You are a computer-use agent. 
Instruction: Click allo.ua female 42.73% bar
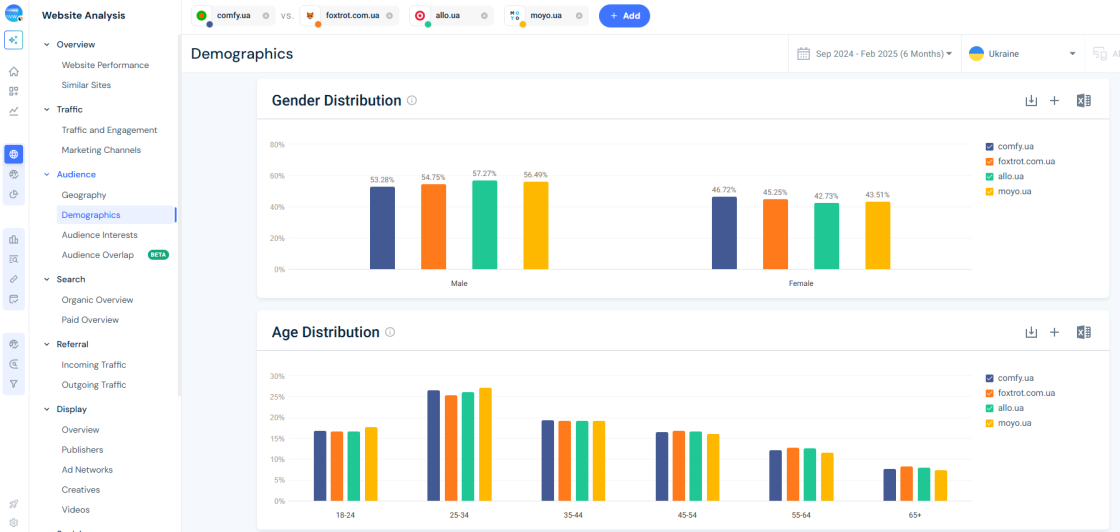tap(827, 236)
